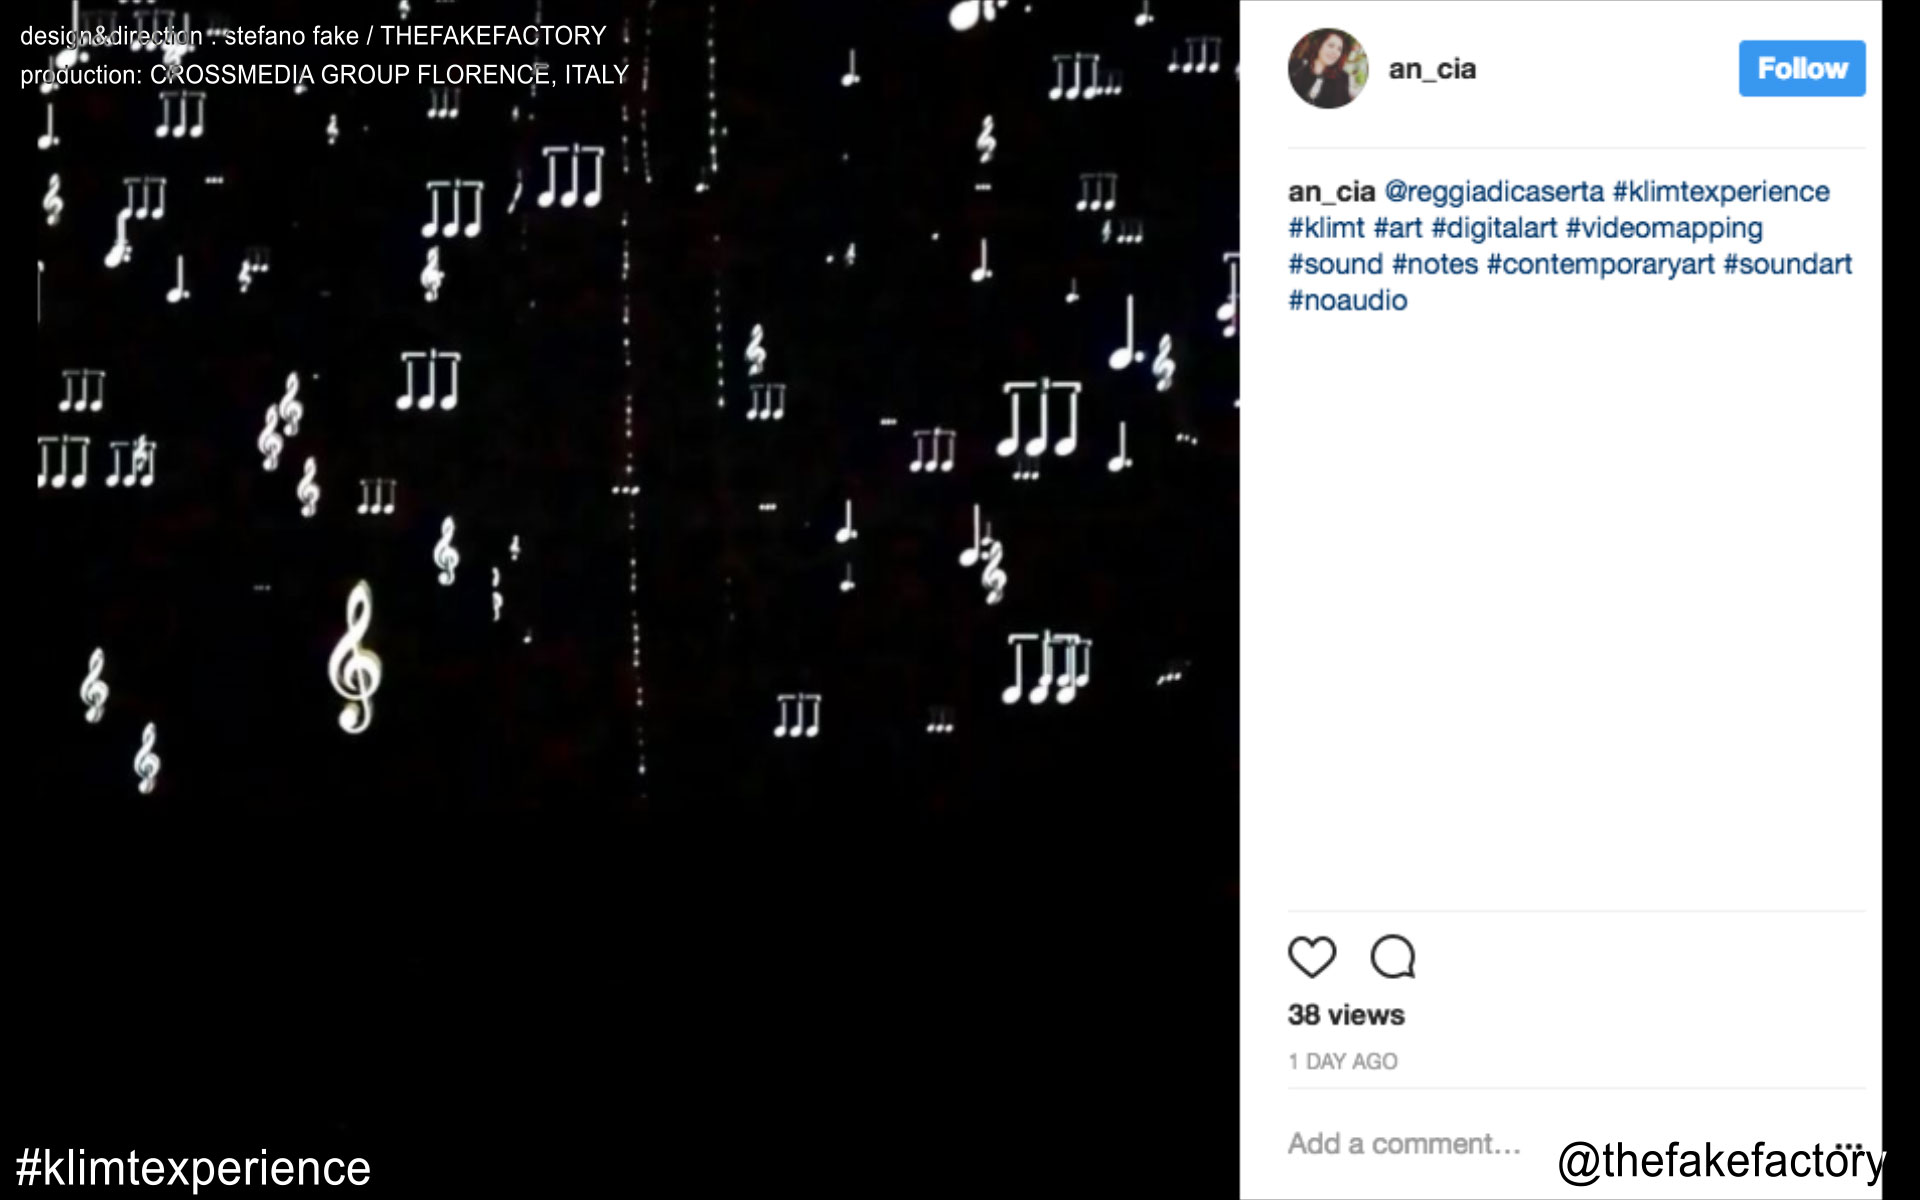Follow the an_cia account
This screenshot has height=1200, width=1920.
tap(1802, 68)
